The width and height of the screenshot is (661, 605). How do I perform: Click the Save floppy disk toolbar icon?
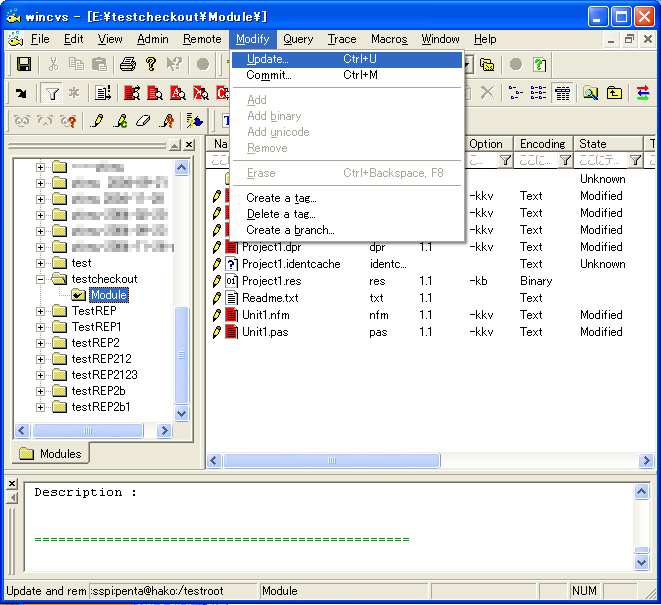(x=24, y=65)
